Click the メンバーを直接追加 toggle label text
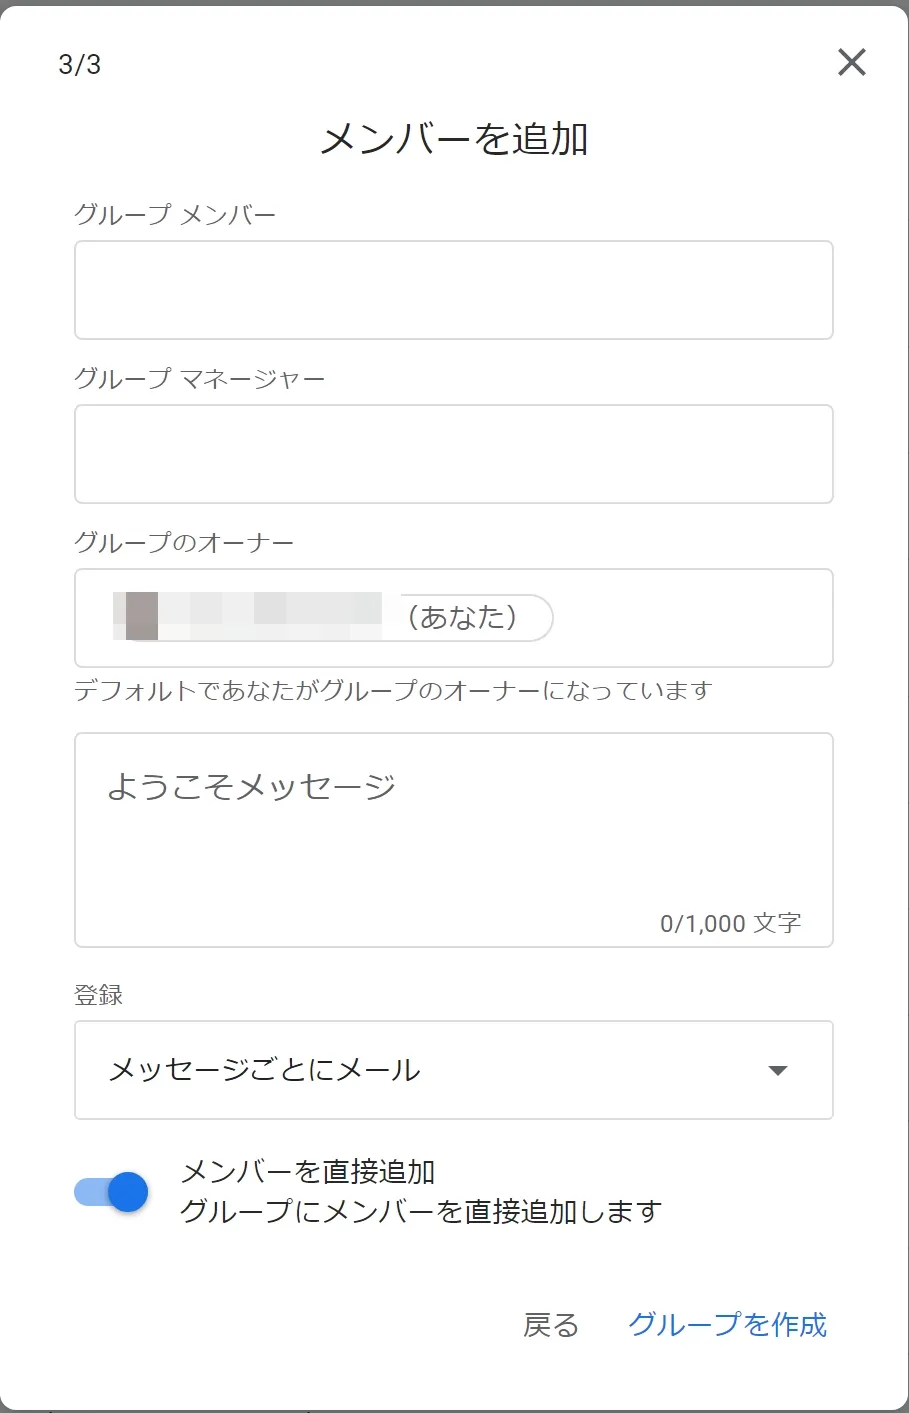The width and height of the screenshot is (909, 1413). coord(308,1172)
